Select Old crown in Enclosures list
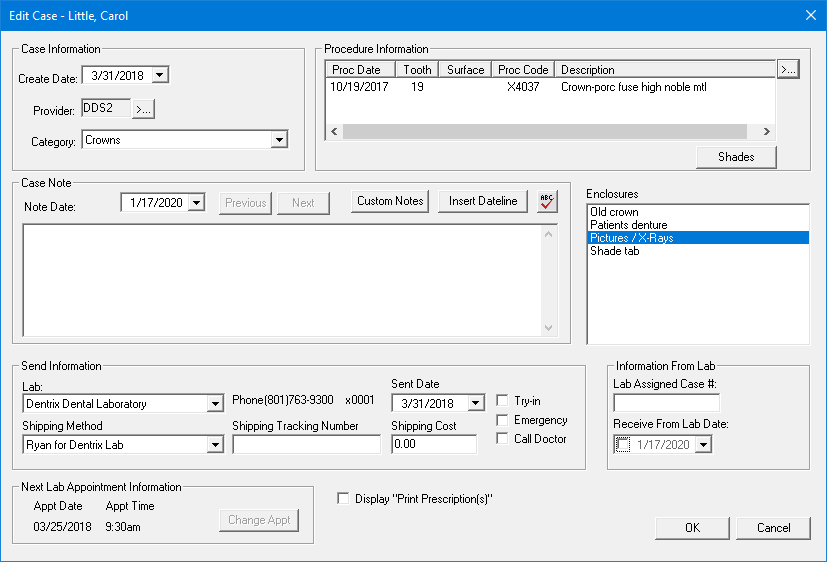The image size is (827, 562). (x=614, y=212)
